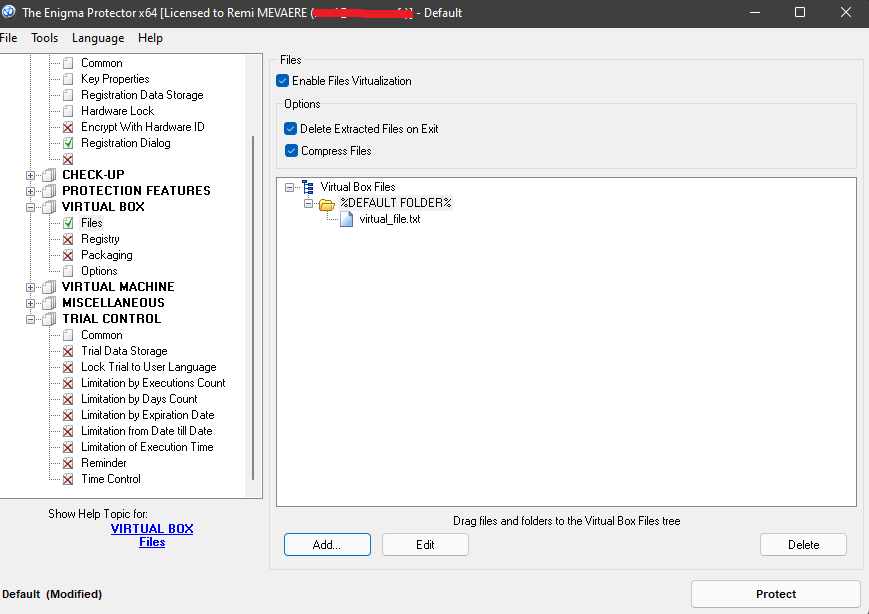Disable Enable Files Virtualization checkbox
Image resolution: width=869 pixels, height=614 pixels.
coord(283,81)
